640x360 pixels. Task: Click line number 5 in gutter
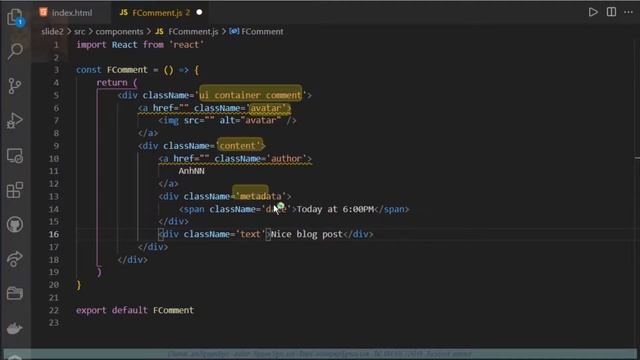(x=56, y=96)
